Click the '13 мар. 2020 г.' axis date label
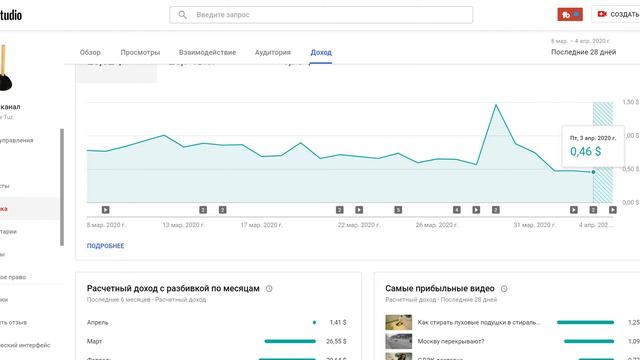The width and height of the screenshot is (640, 360). tap(183, 225)
